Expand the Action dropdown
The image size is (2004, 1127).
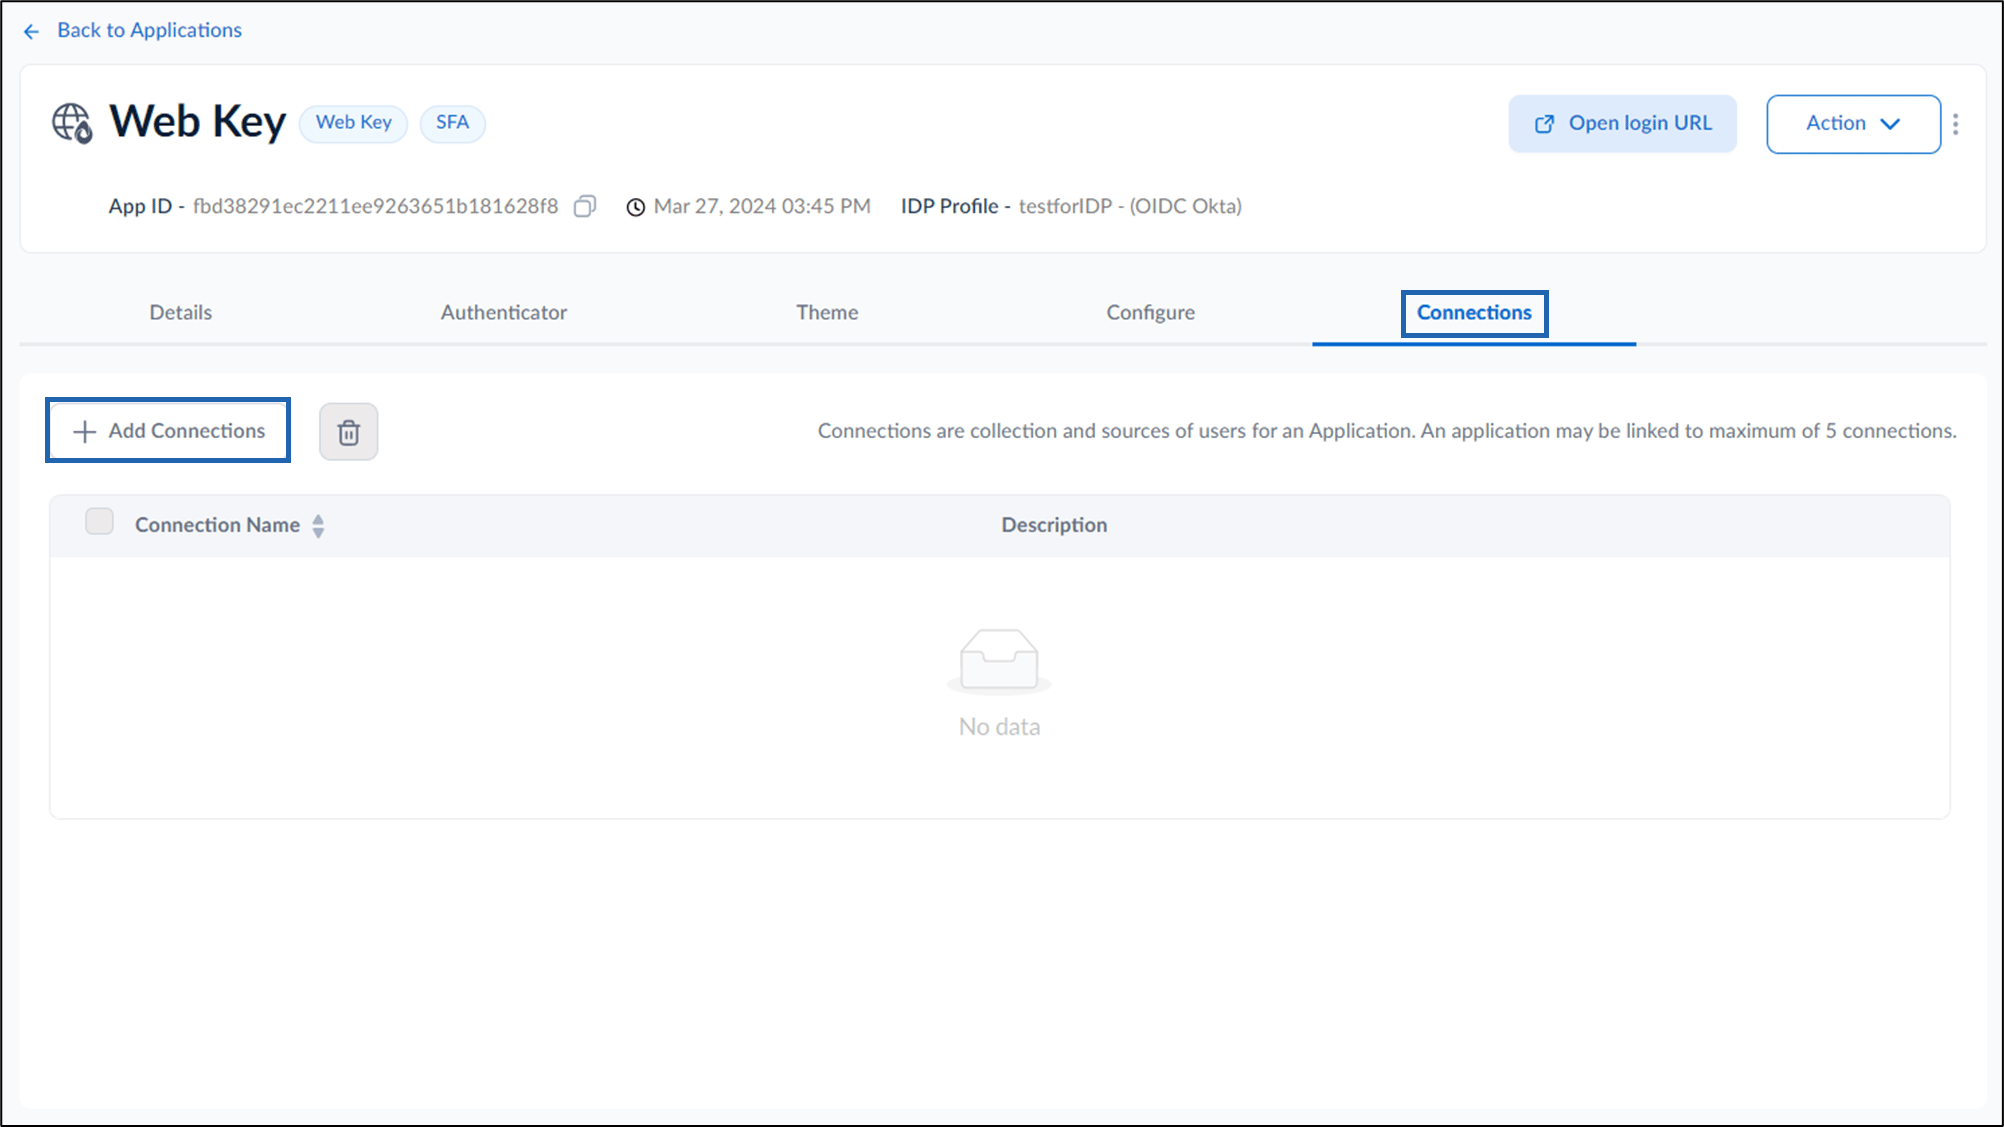[1853, 124]
